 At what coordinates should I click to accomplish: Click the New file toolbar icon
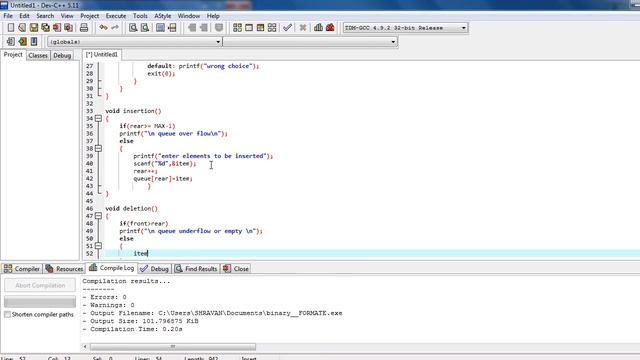pos(11,28)
